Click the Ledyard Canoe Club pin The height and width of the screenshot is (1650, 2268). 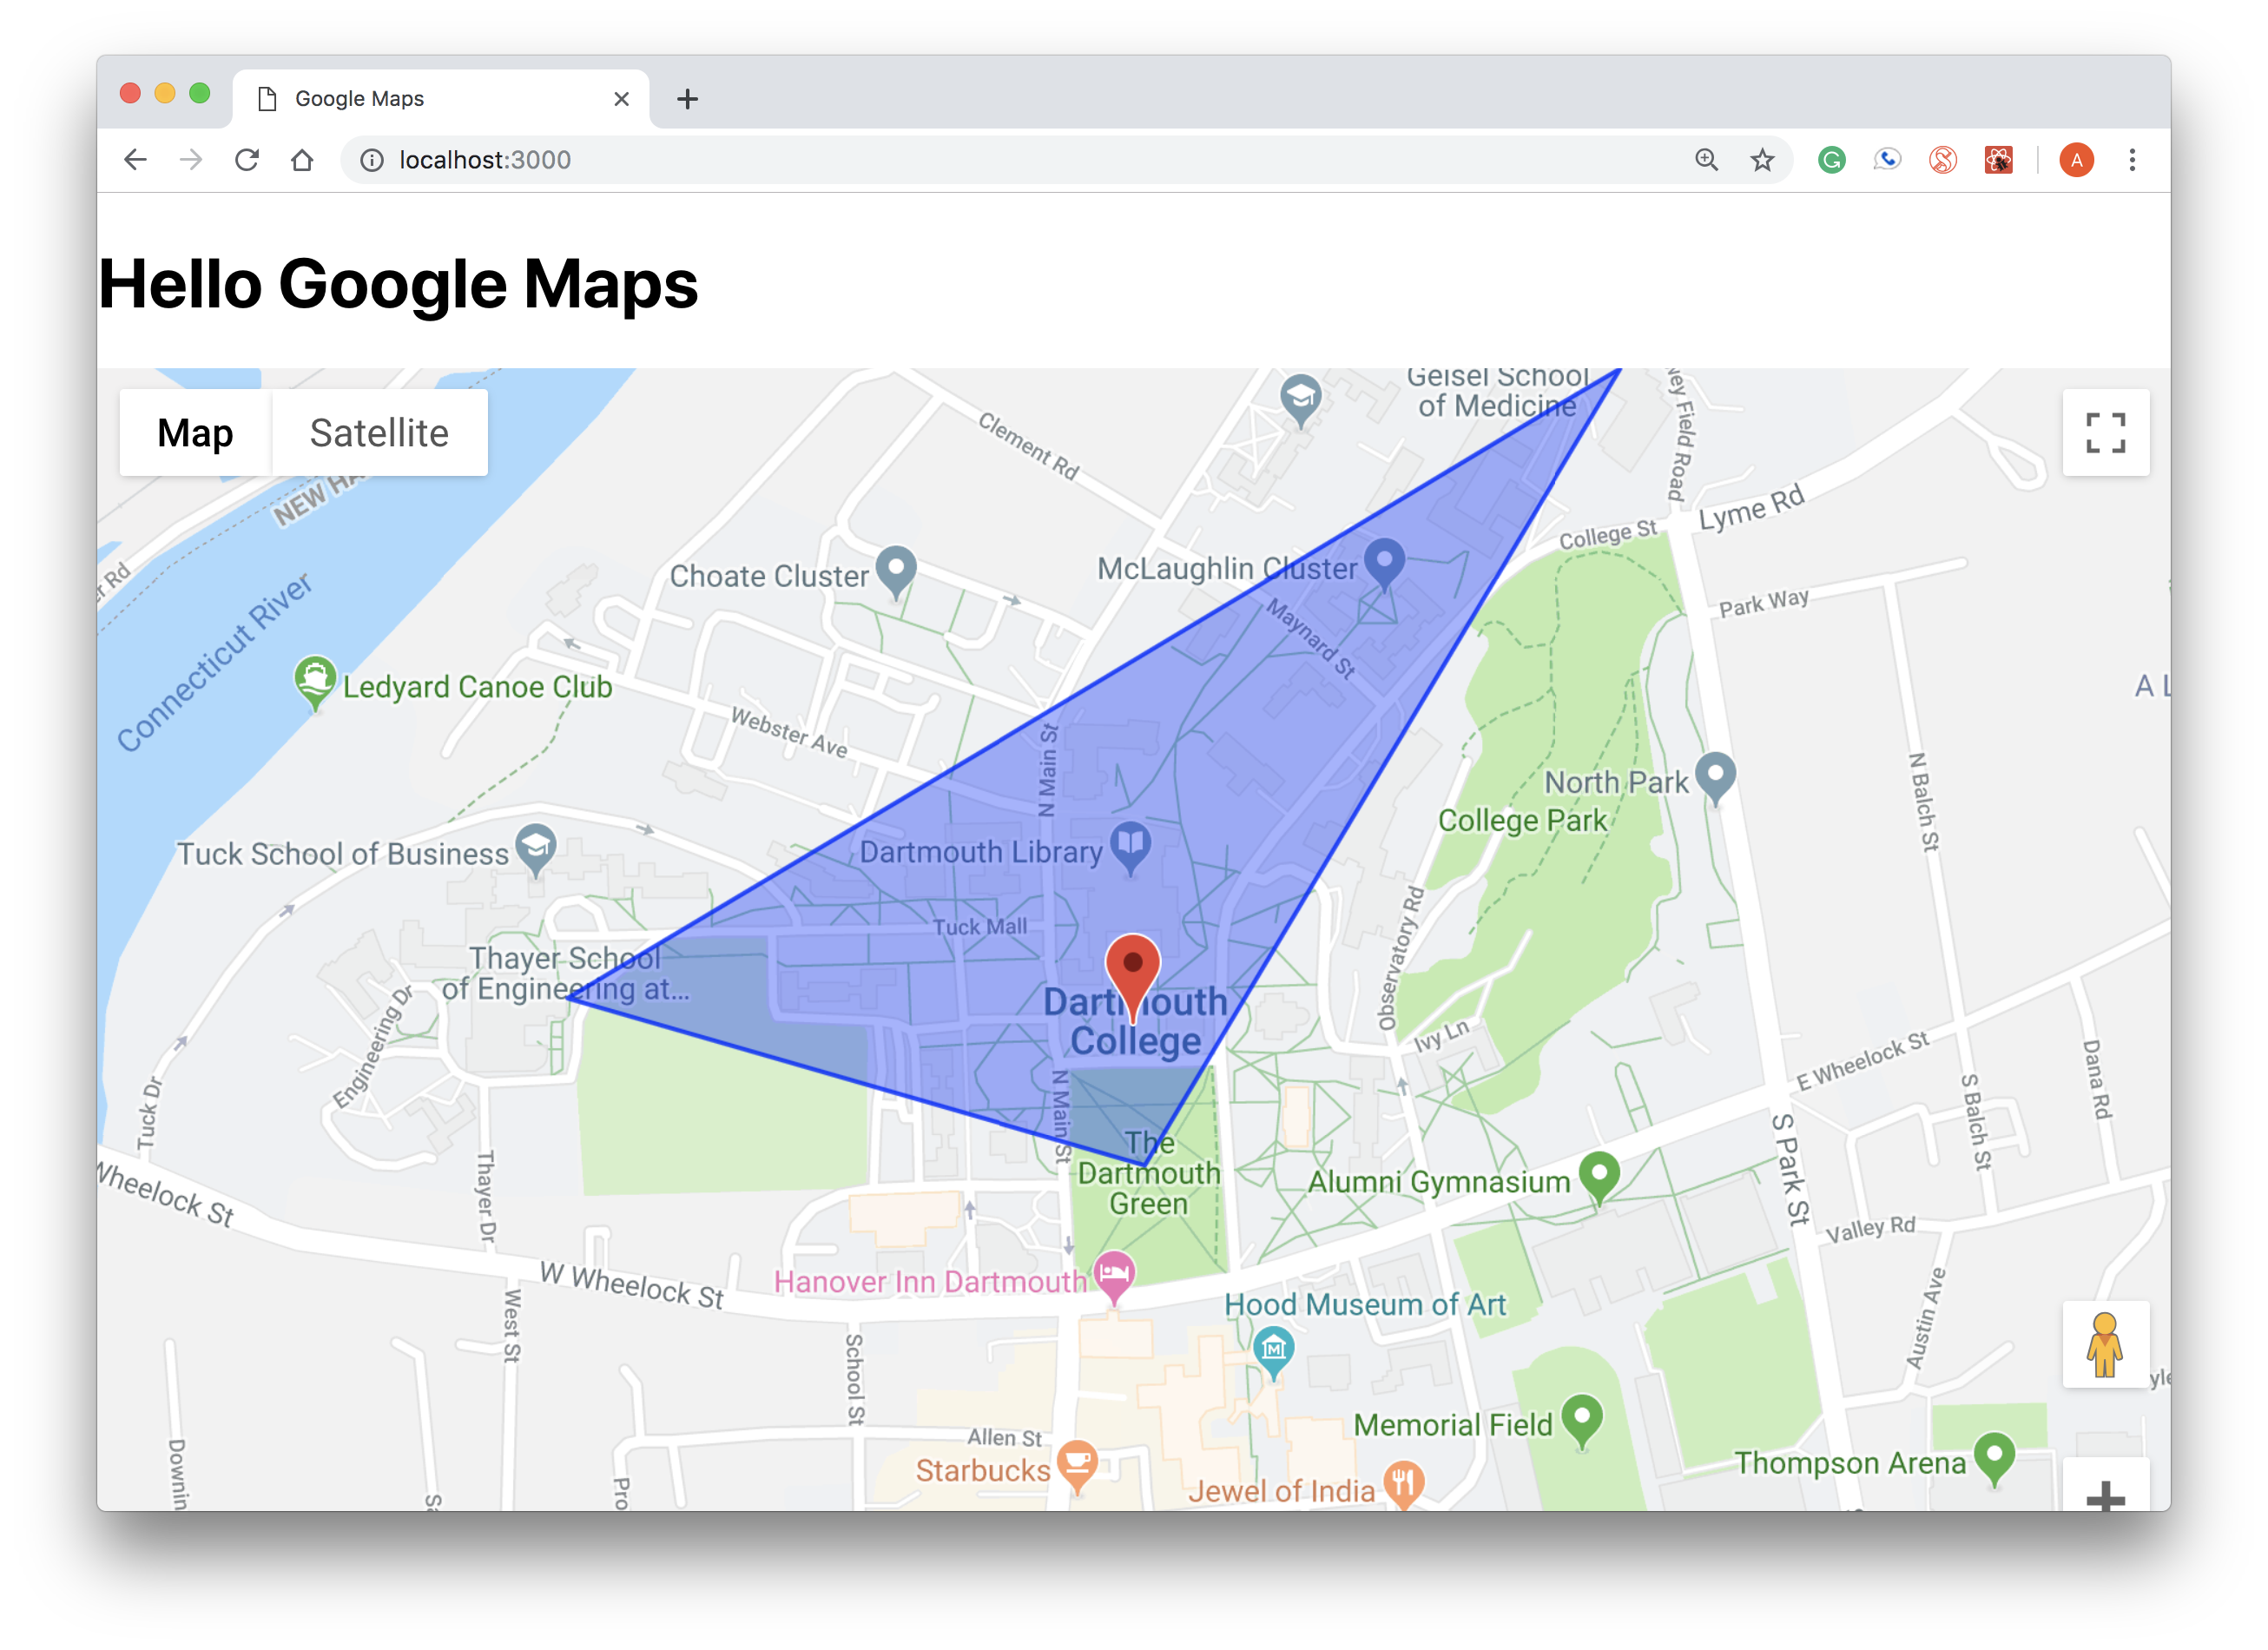[315, 680]
